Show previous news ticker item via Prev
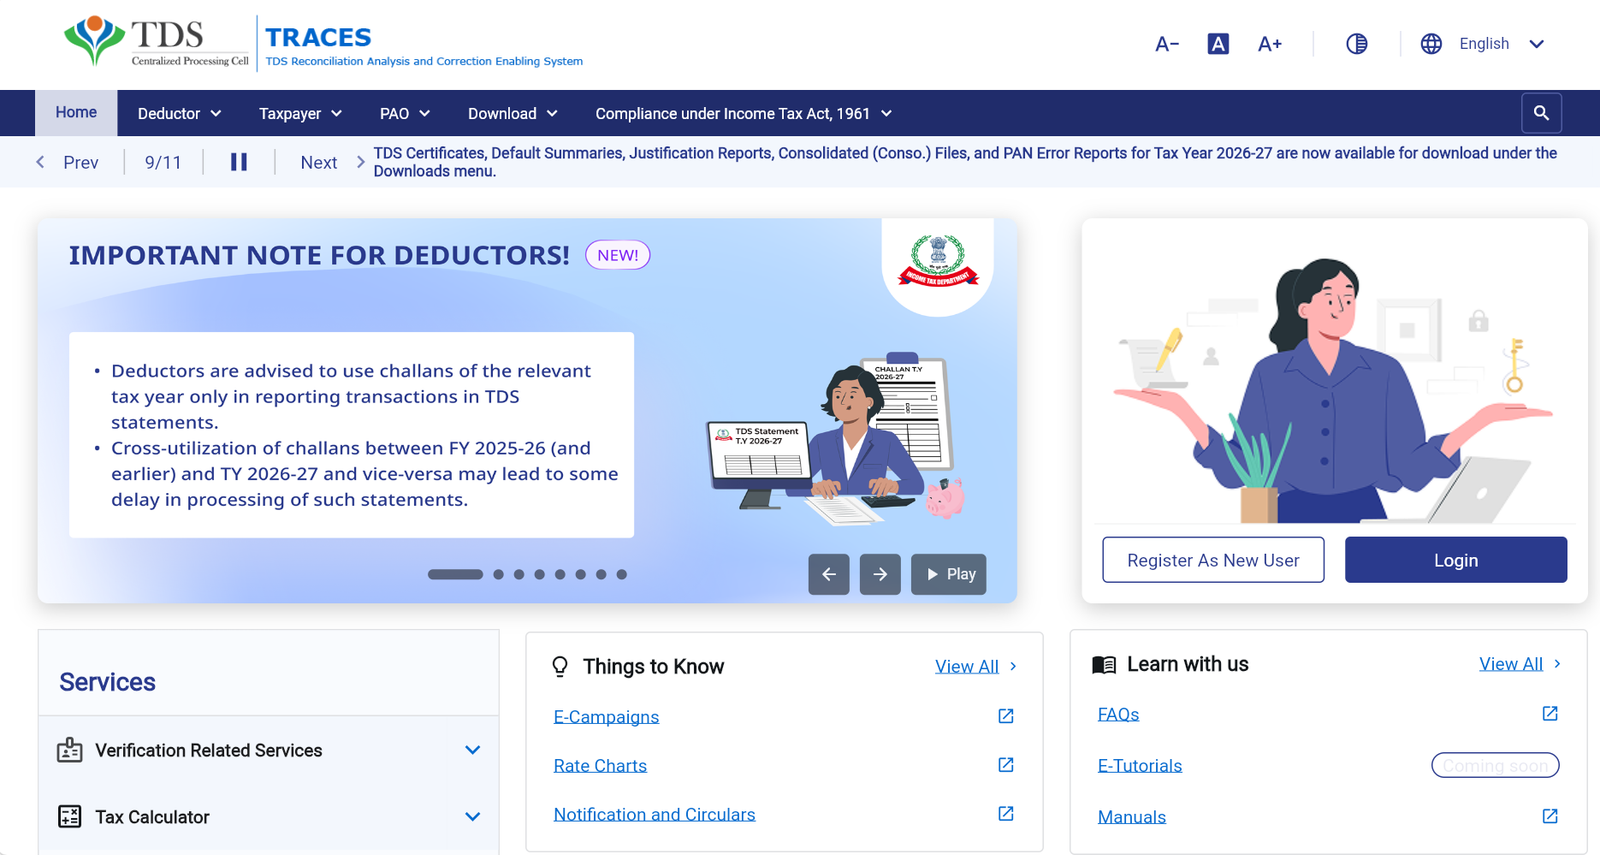The width and height of the screenshot is (1600, 855). click(x=67, y=162)
